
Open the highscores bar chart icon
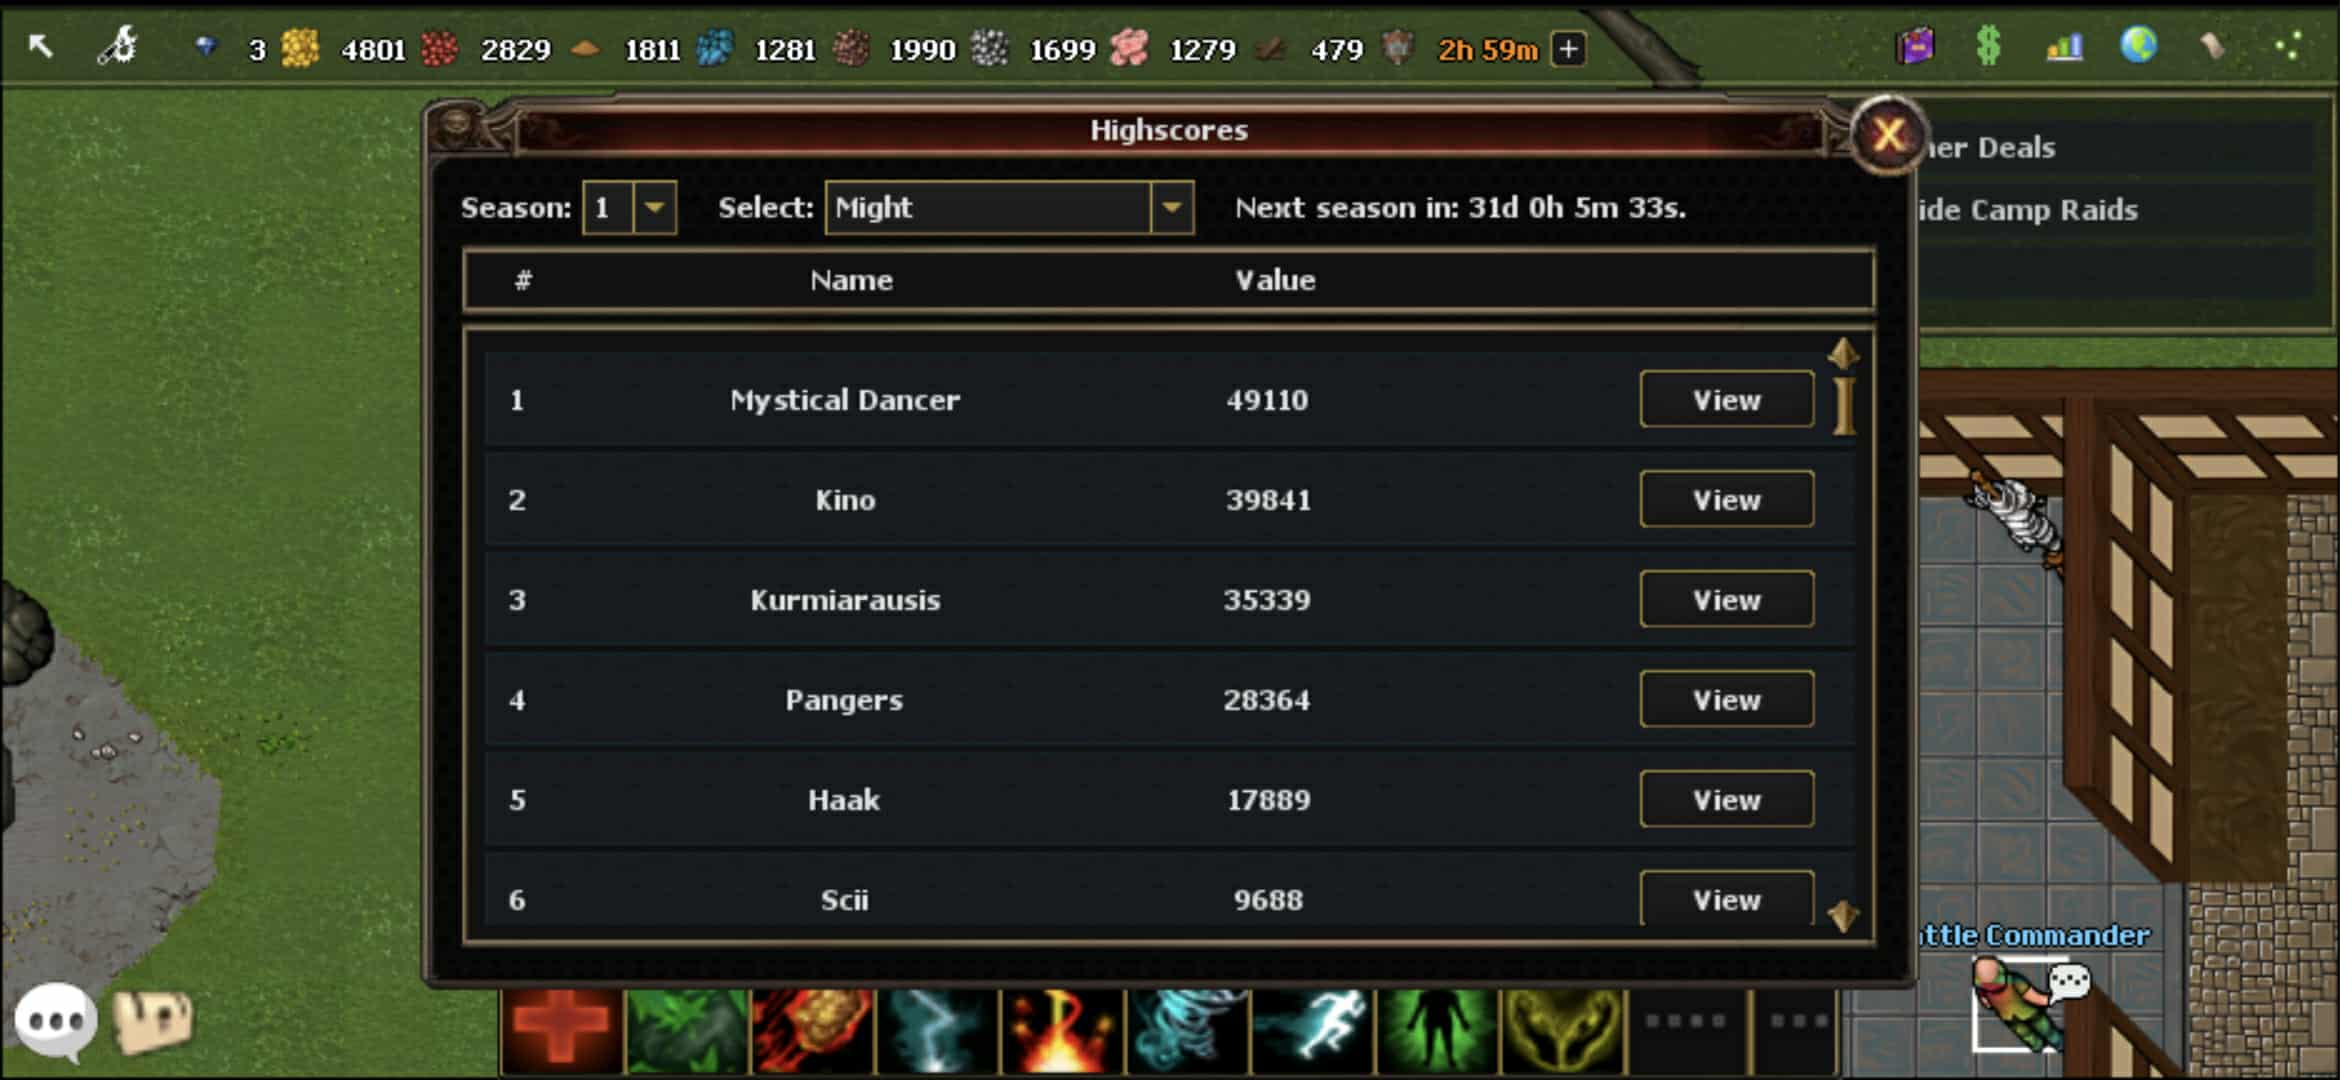pyautogui.click(x=2064, y=47)
